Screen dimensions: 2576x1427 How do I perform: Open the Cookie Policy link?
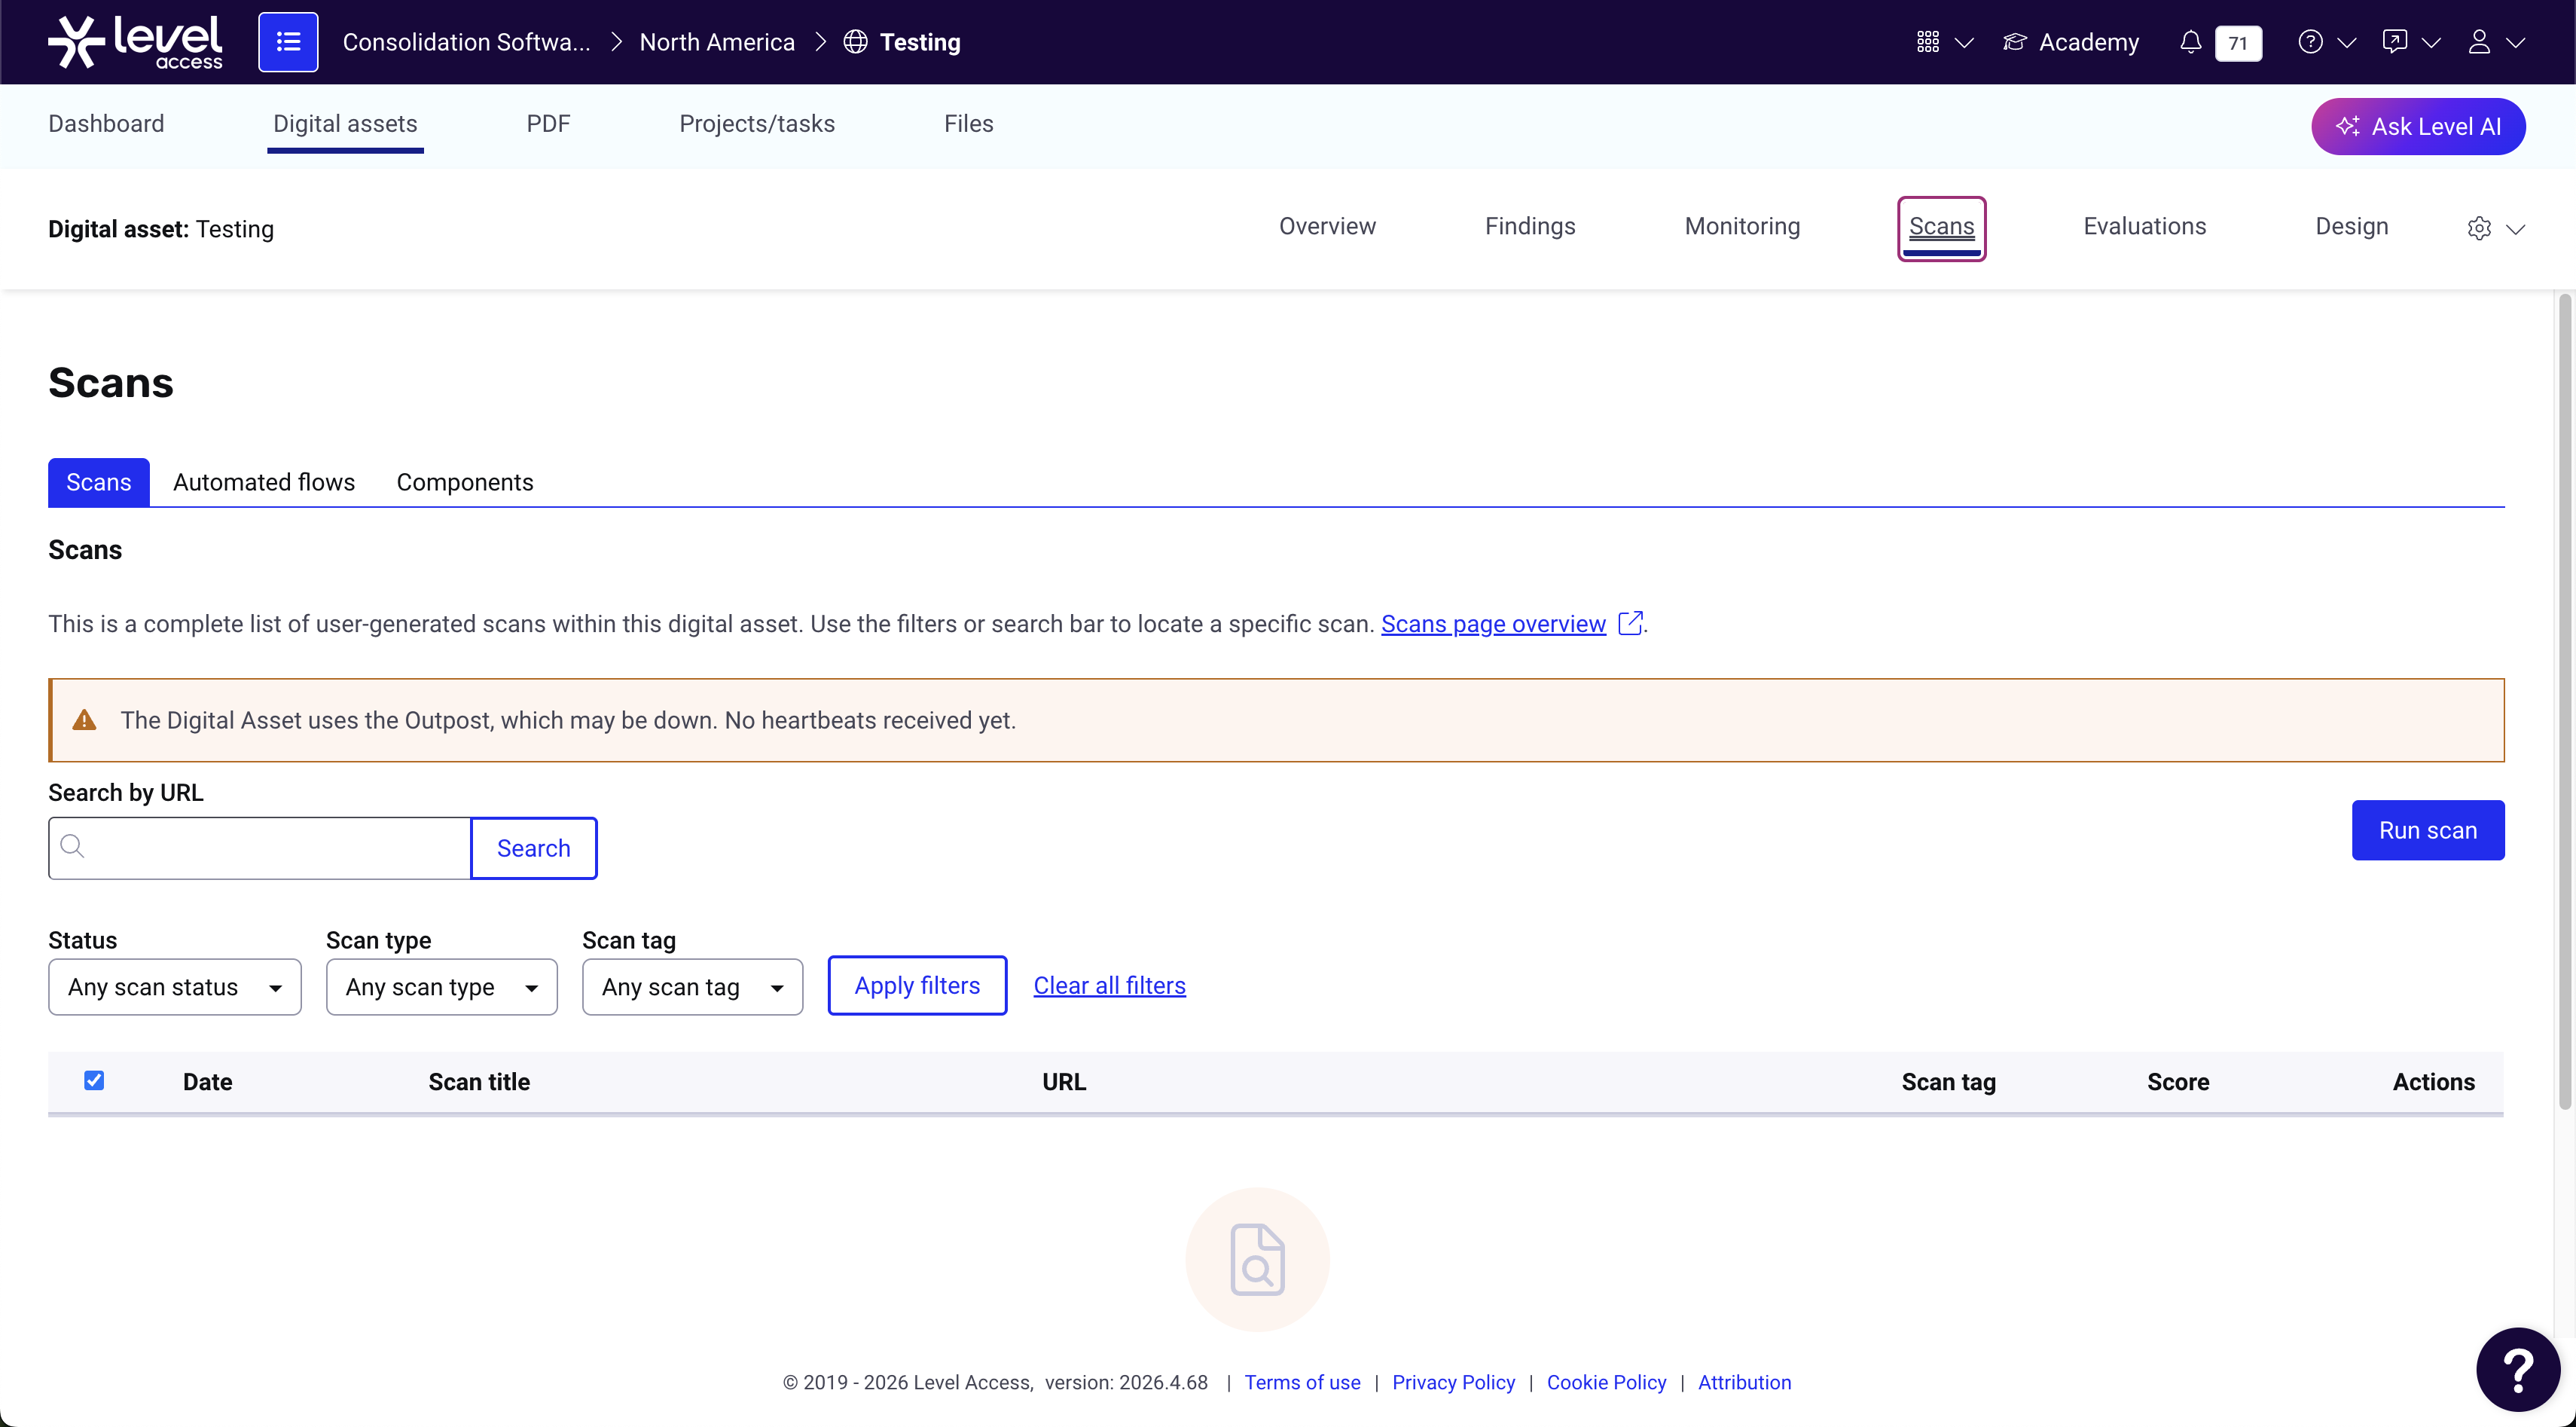(1606, 1382)
